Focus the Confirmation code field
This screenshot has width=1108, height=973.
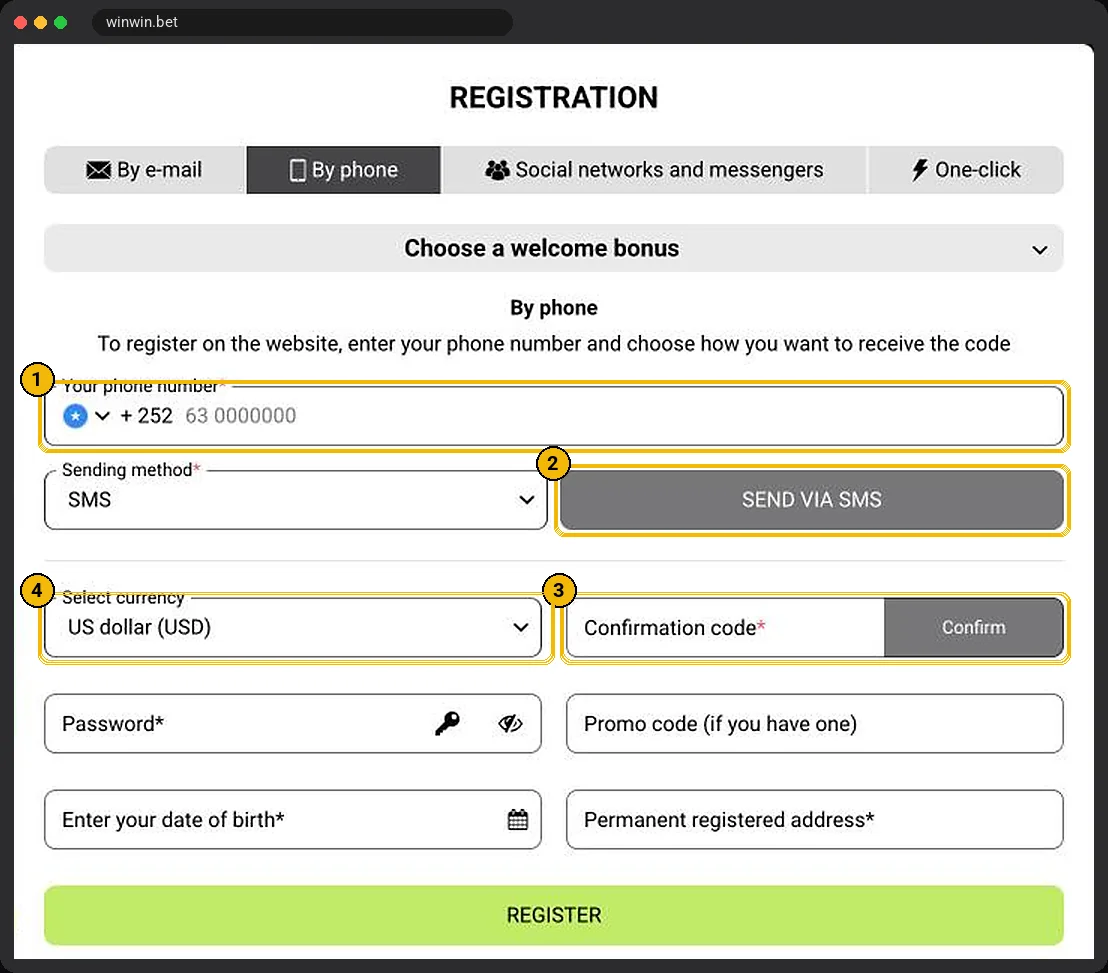tap(725, 627)
